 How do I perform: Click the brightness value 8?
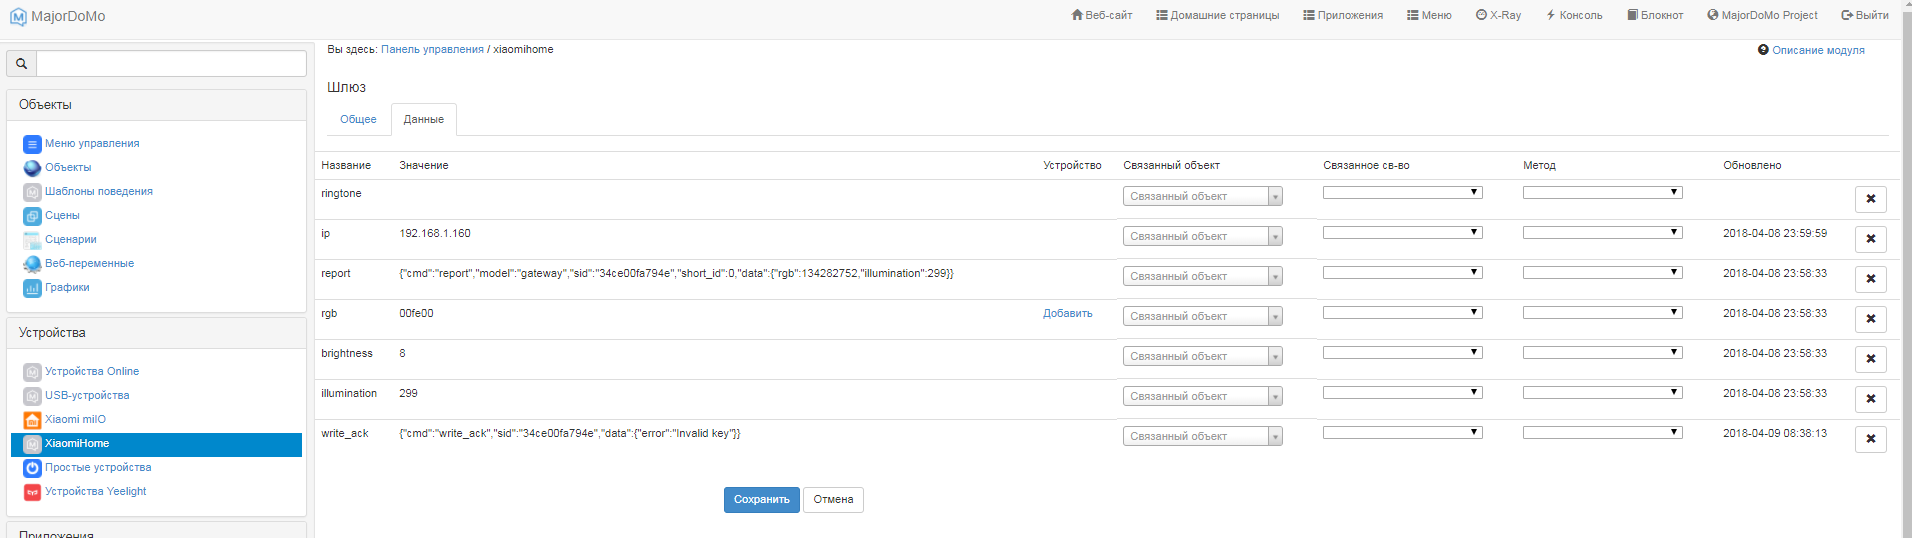point(402,353)
